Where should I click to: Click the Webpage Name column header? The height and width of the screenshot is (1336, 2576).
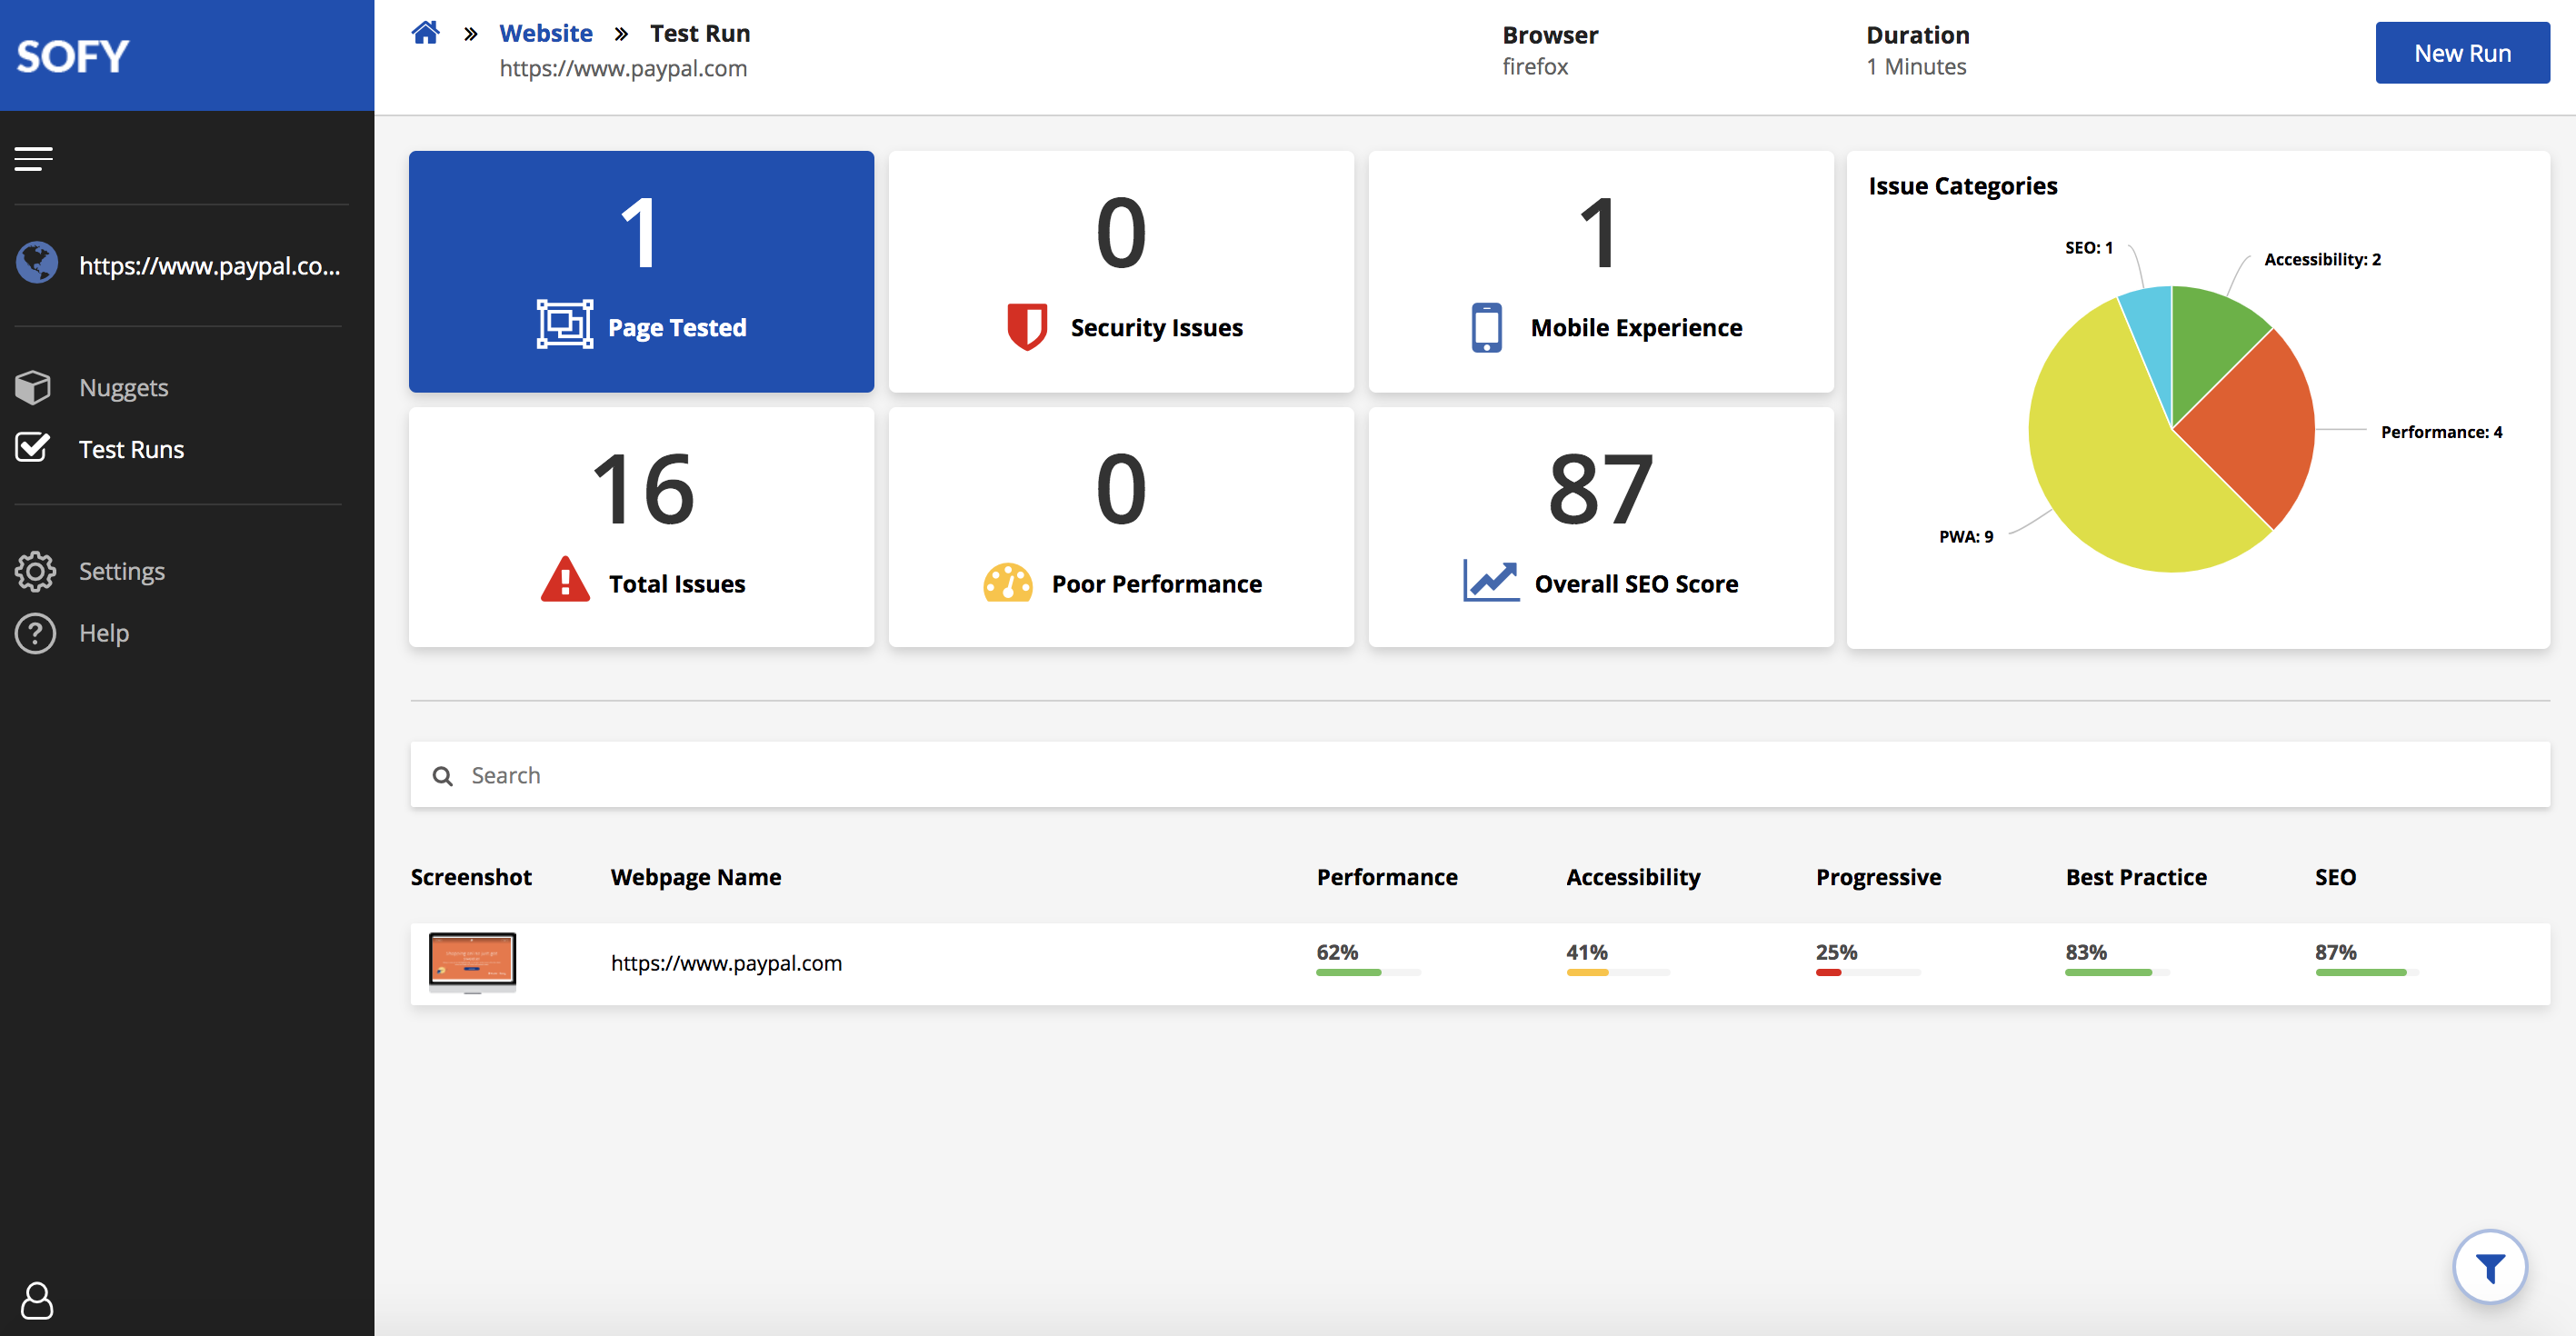(x=696, y=877)
